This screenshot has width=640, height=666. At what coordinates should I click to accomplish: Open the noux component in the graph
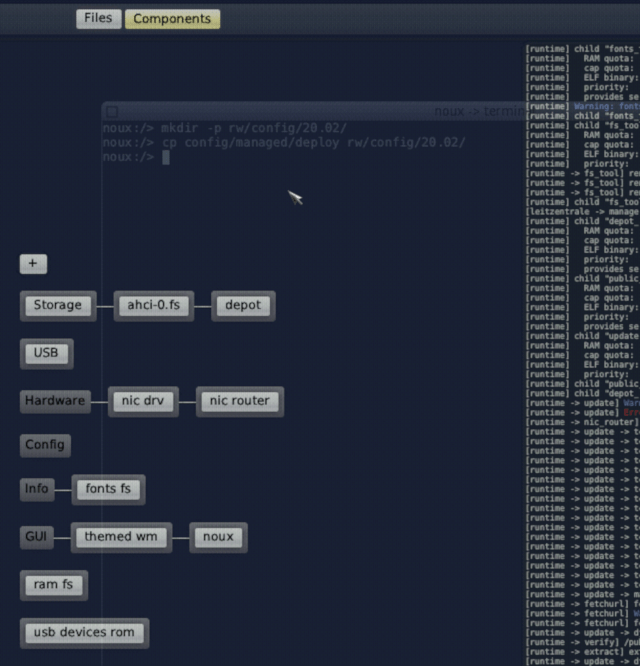point(218,537)
